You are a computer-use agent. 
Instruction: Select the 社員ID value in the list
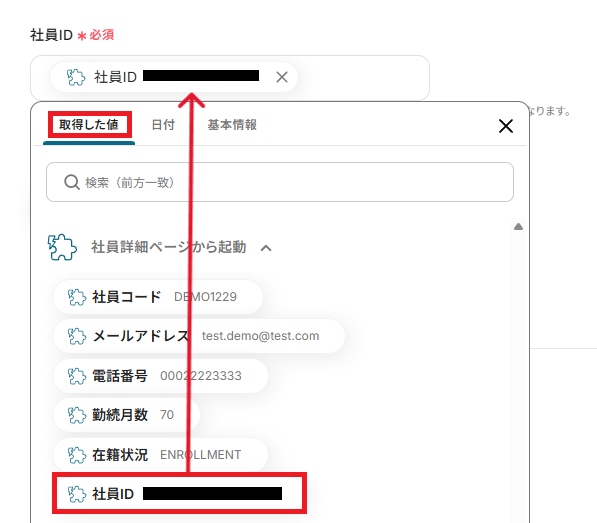tap(179, 494)
